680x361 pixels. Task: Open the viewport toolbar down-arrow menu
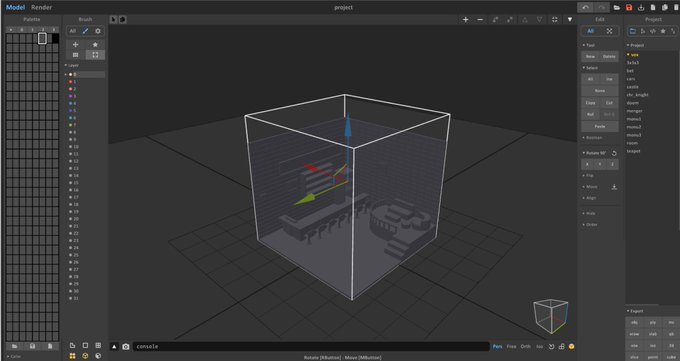pos(570,20)
